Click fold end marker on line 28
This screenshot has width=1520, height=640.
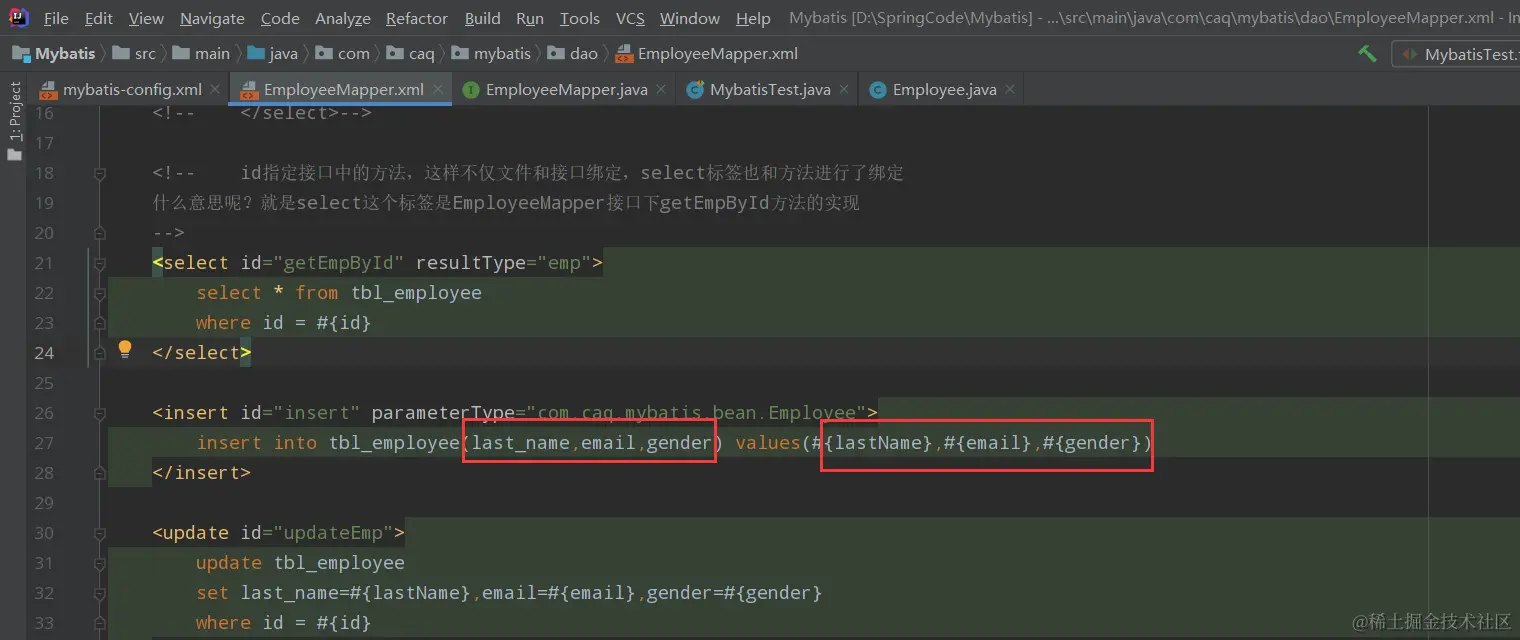tap(99, 473)
